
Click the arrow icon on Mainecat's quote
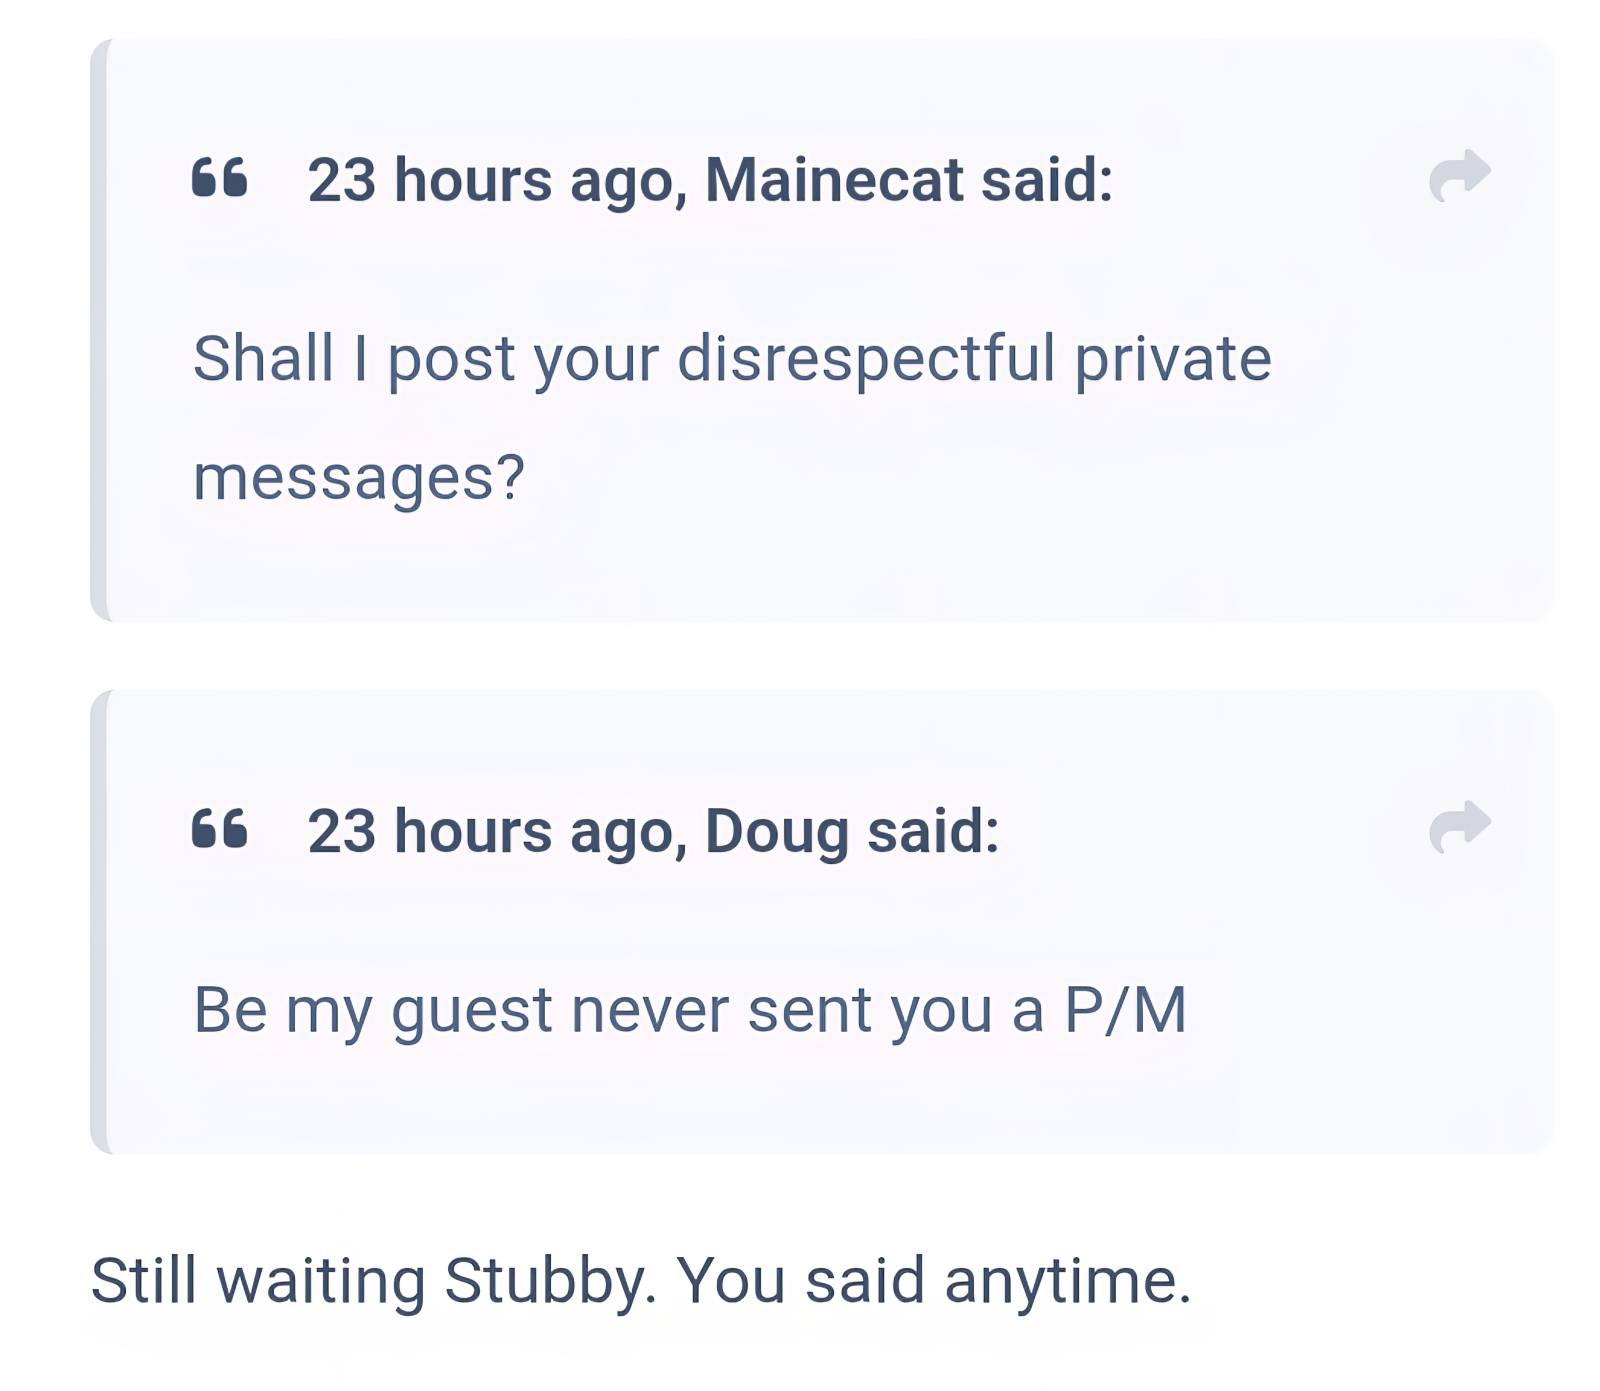click(1459, 176)
